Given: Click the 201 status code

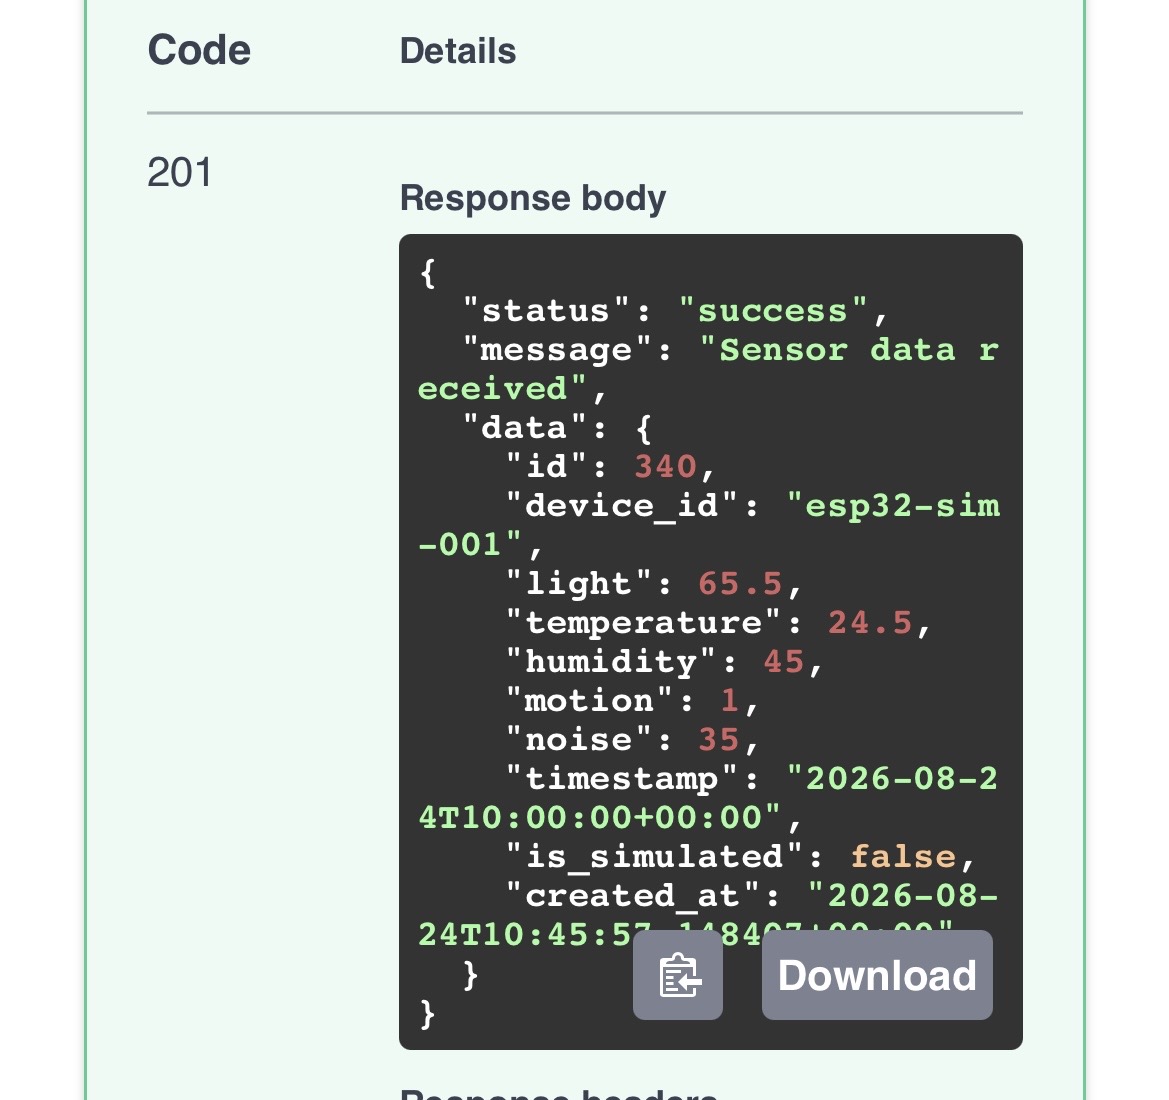Looking at the screenshot, I should coord(180,172).
